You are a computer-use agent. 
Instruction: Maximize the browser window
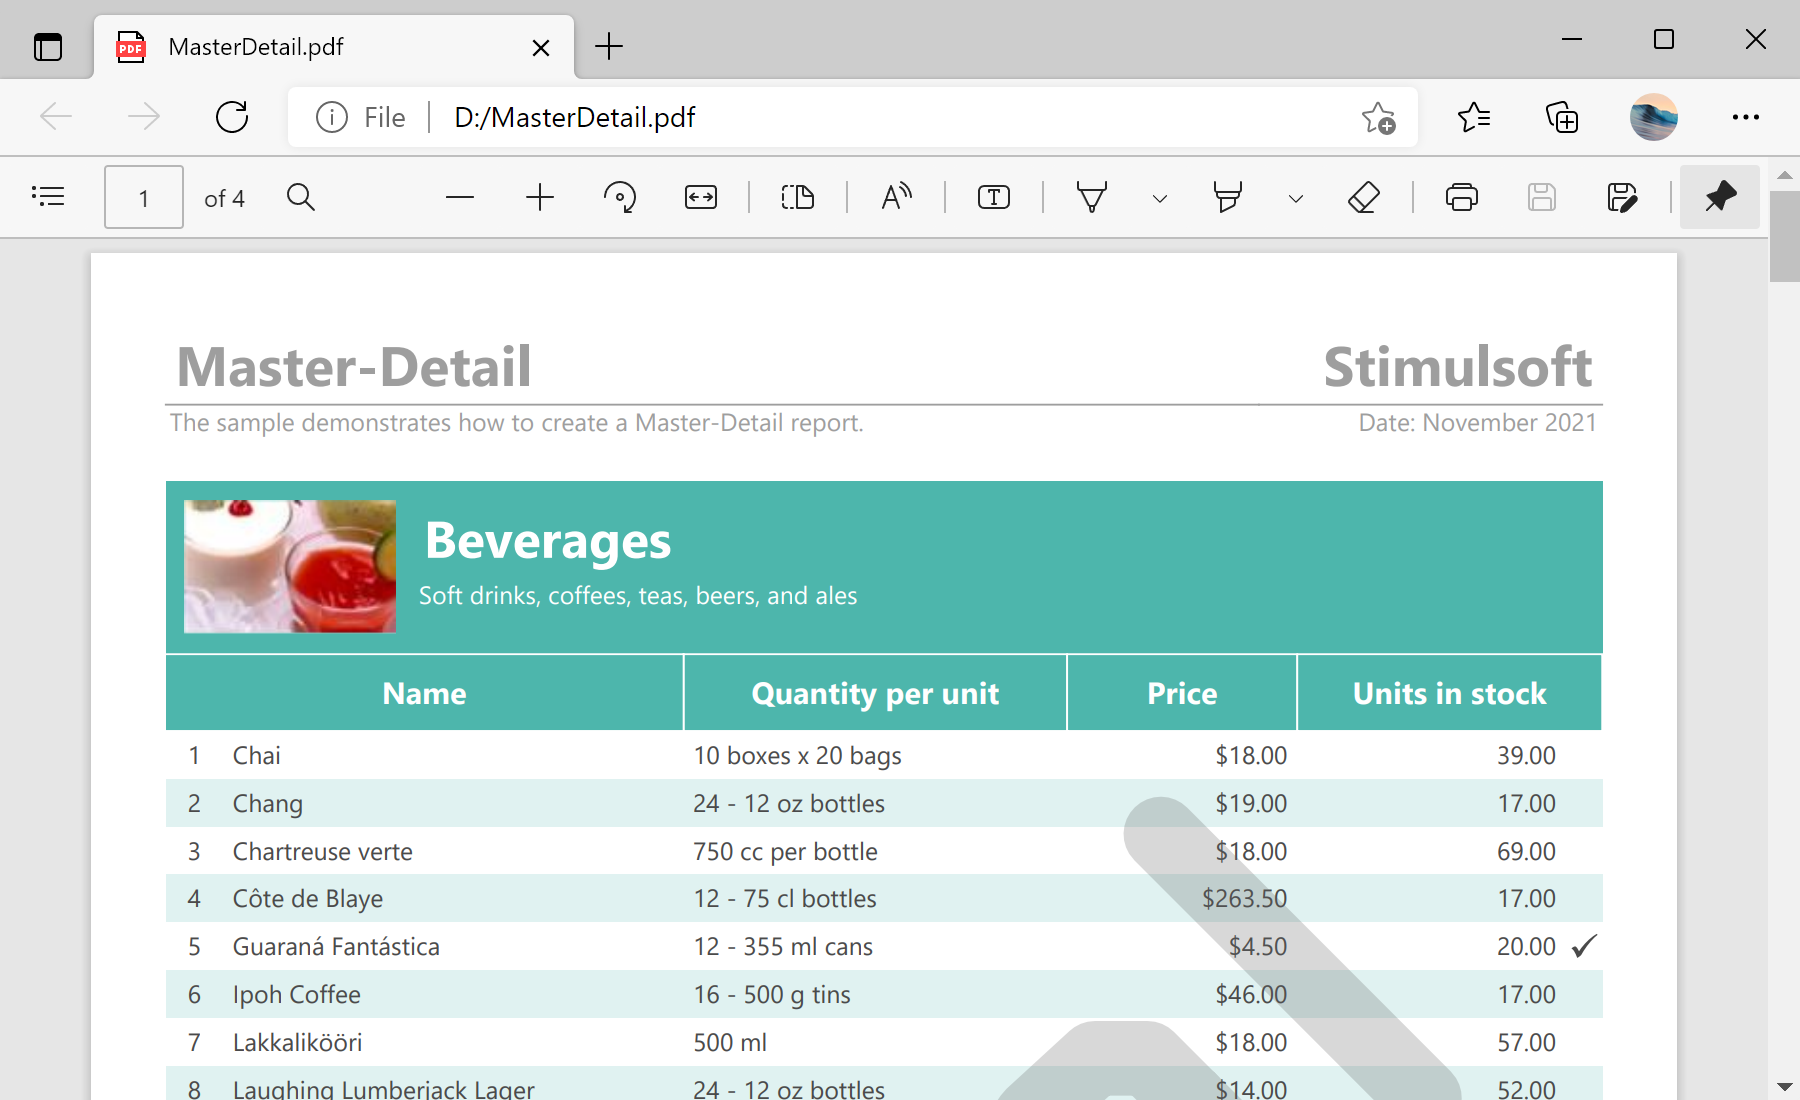1664,39
